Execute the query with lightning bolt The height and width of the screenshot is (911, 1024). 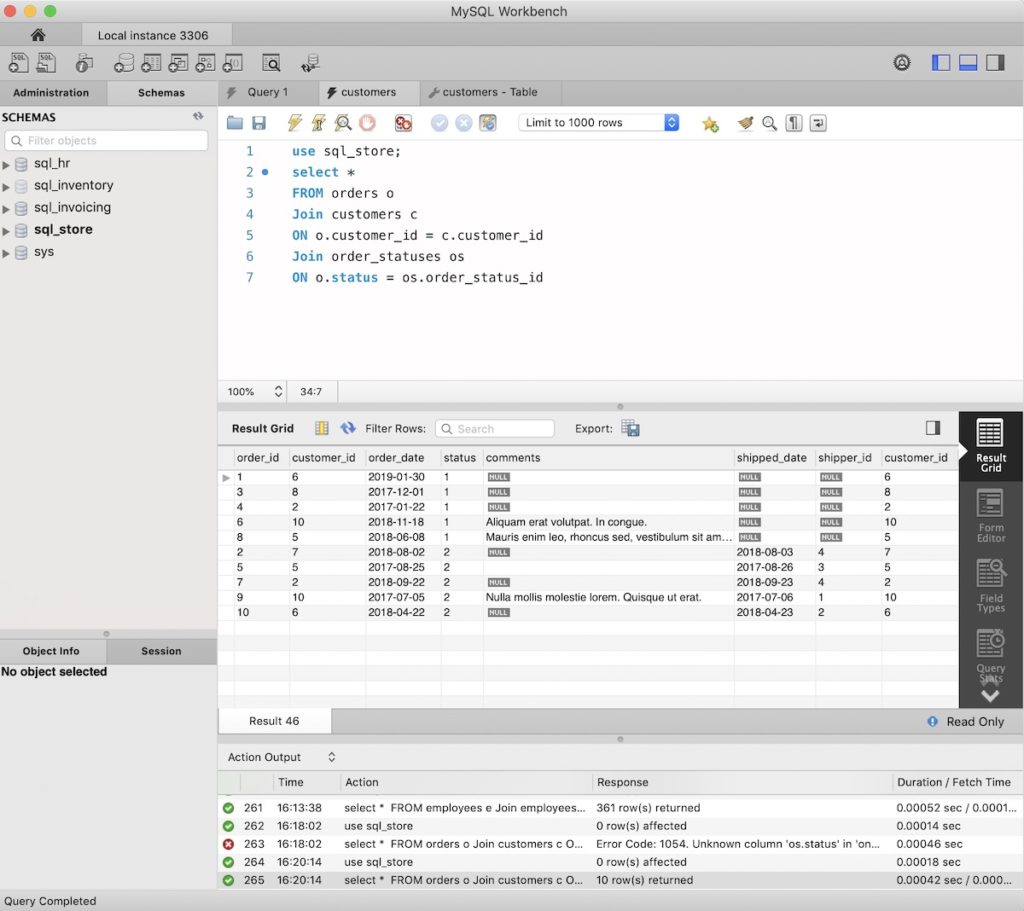coord(295,123)
